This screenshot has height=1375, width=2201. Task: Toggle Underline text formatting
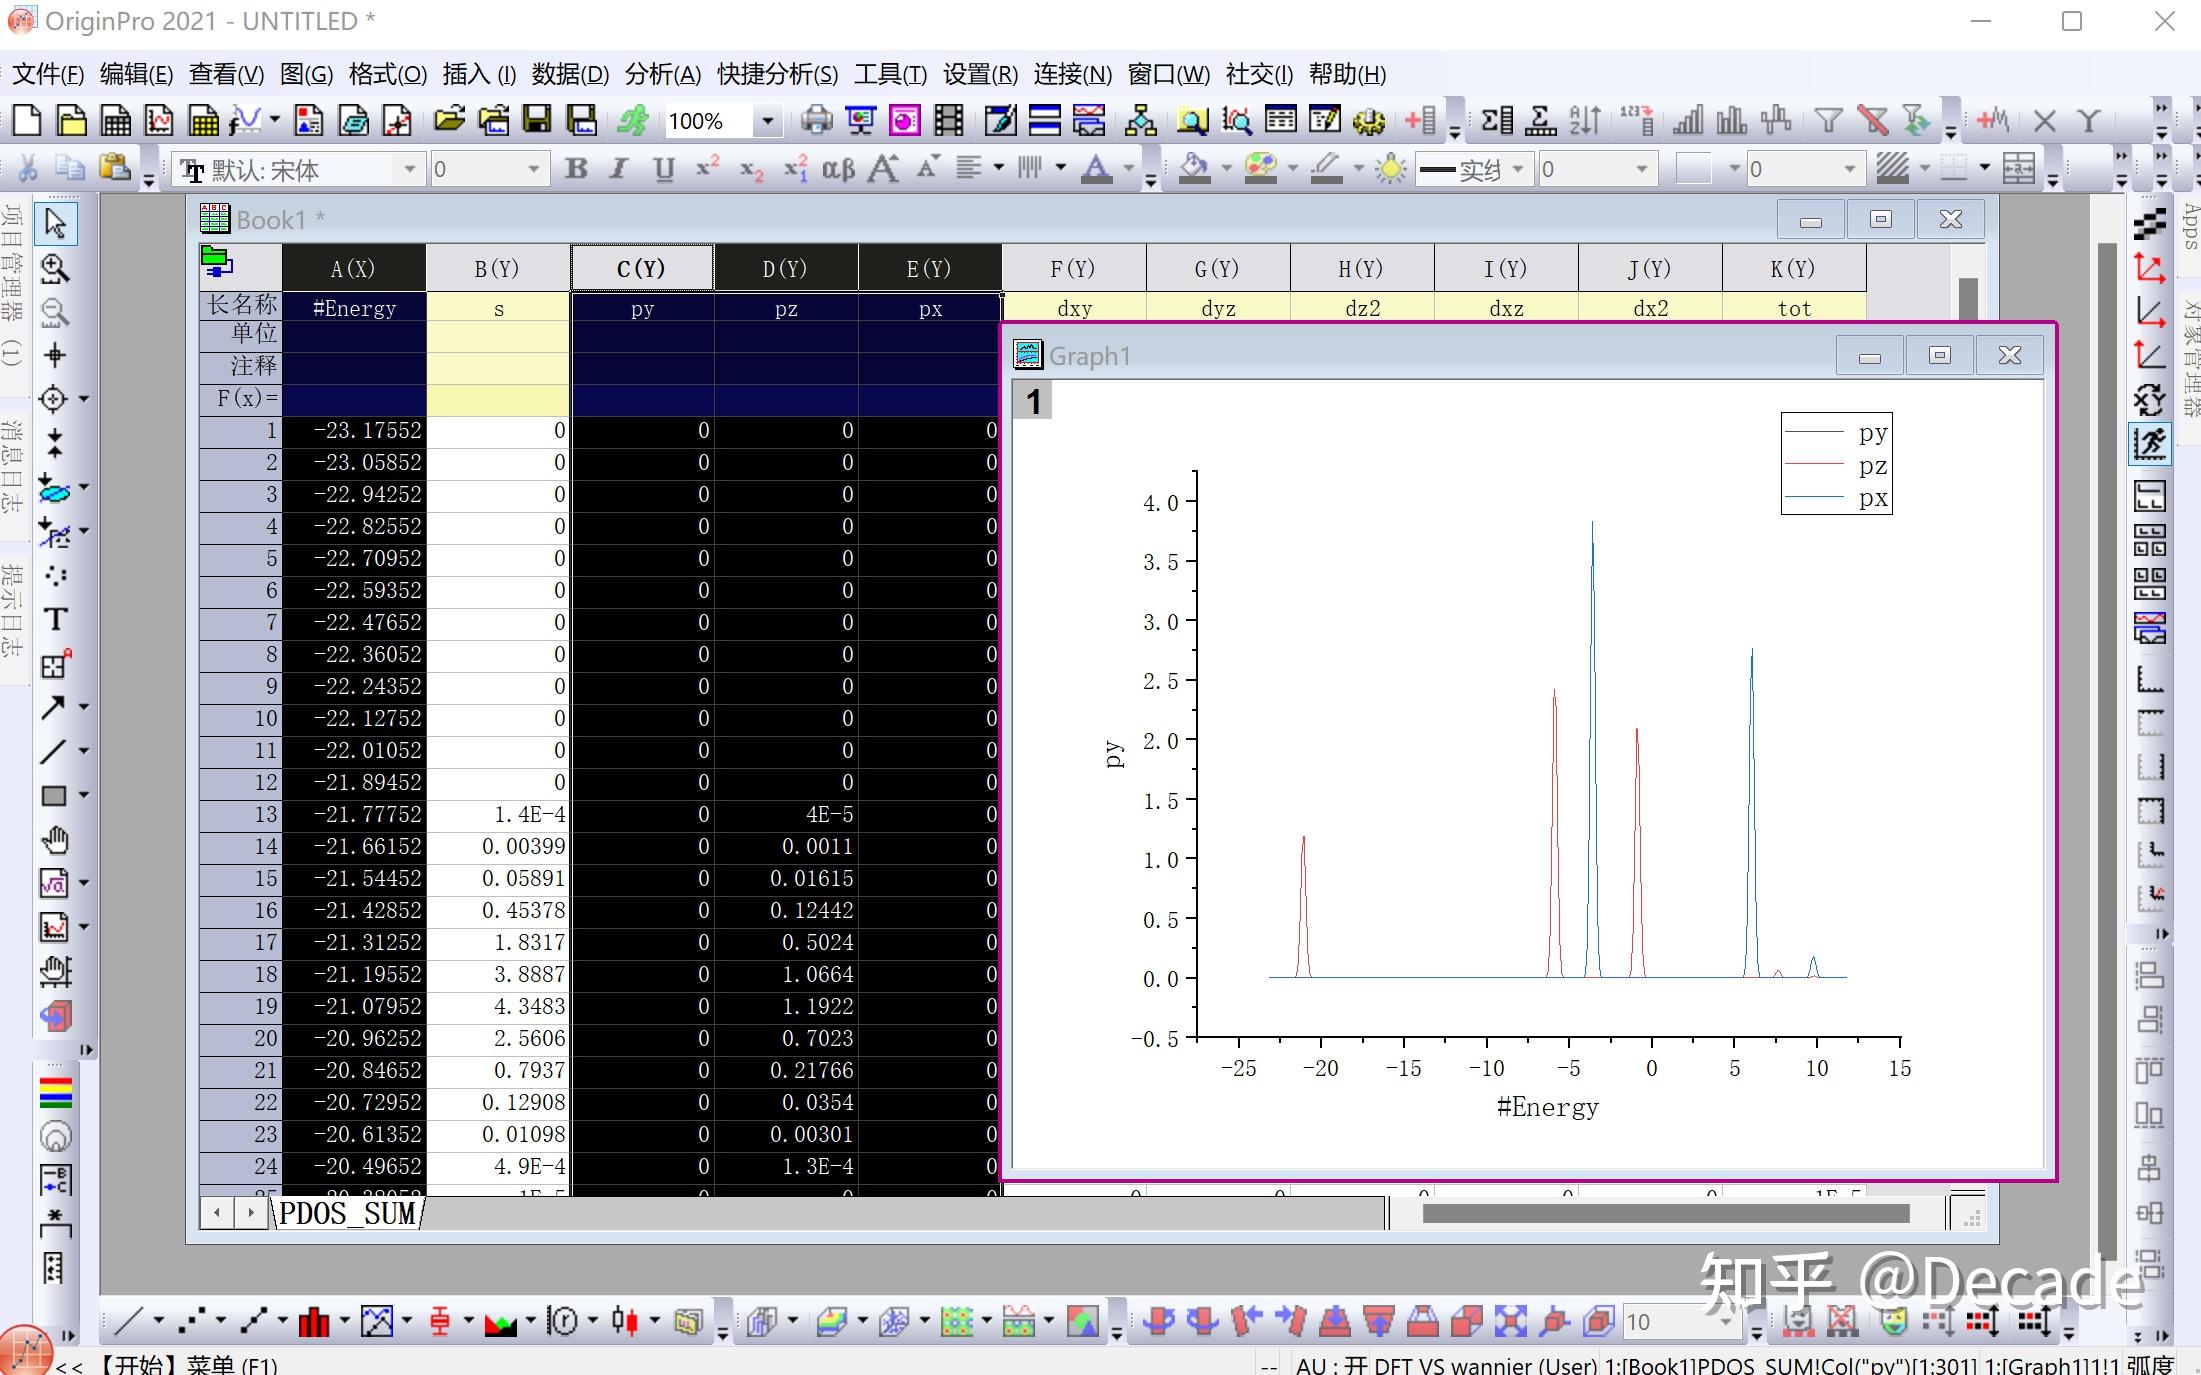click(x=663, y=169)
